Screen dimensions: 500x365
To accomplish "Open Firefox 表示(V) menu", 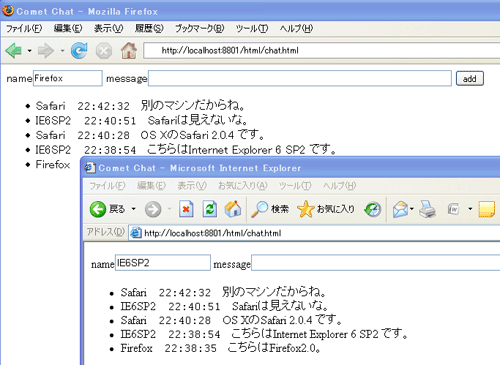I will (x=109, y=29).
